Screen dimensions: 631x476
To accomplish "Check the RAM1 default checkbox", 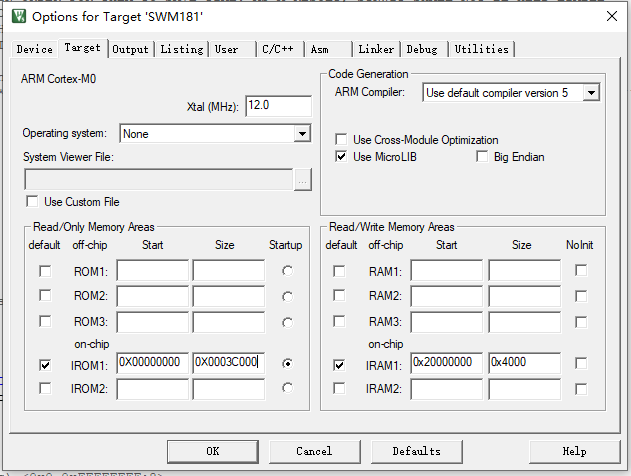I will [x=339, y=271].
